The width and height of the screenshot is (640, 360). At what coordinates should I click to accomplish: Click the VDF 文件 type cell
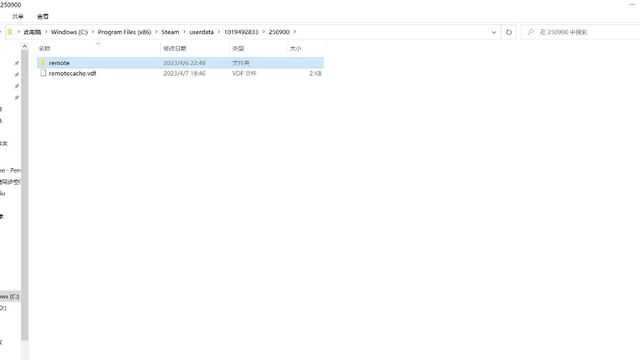(x=244, y=73)
